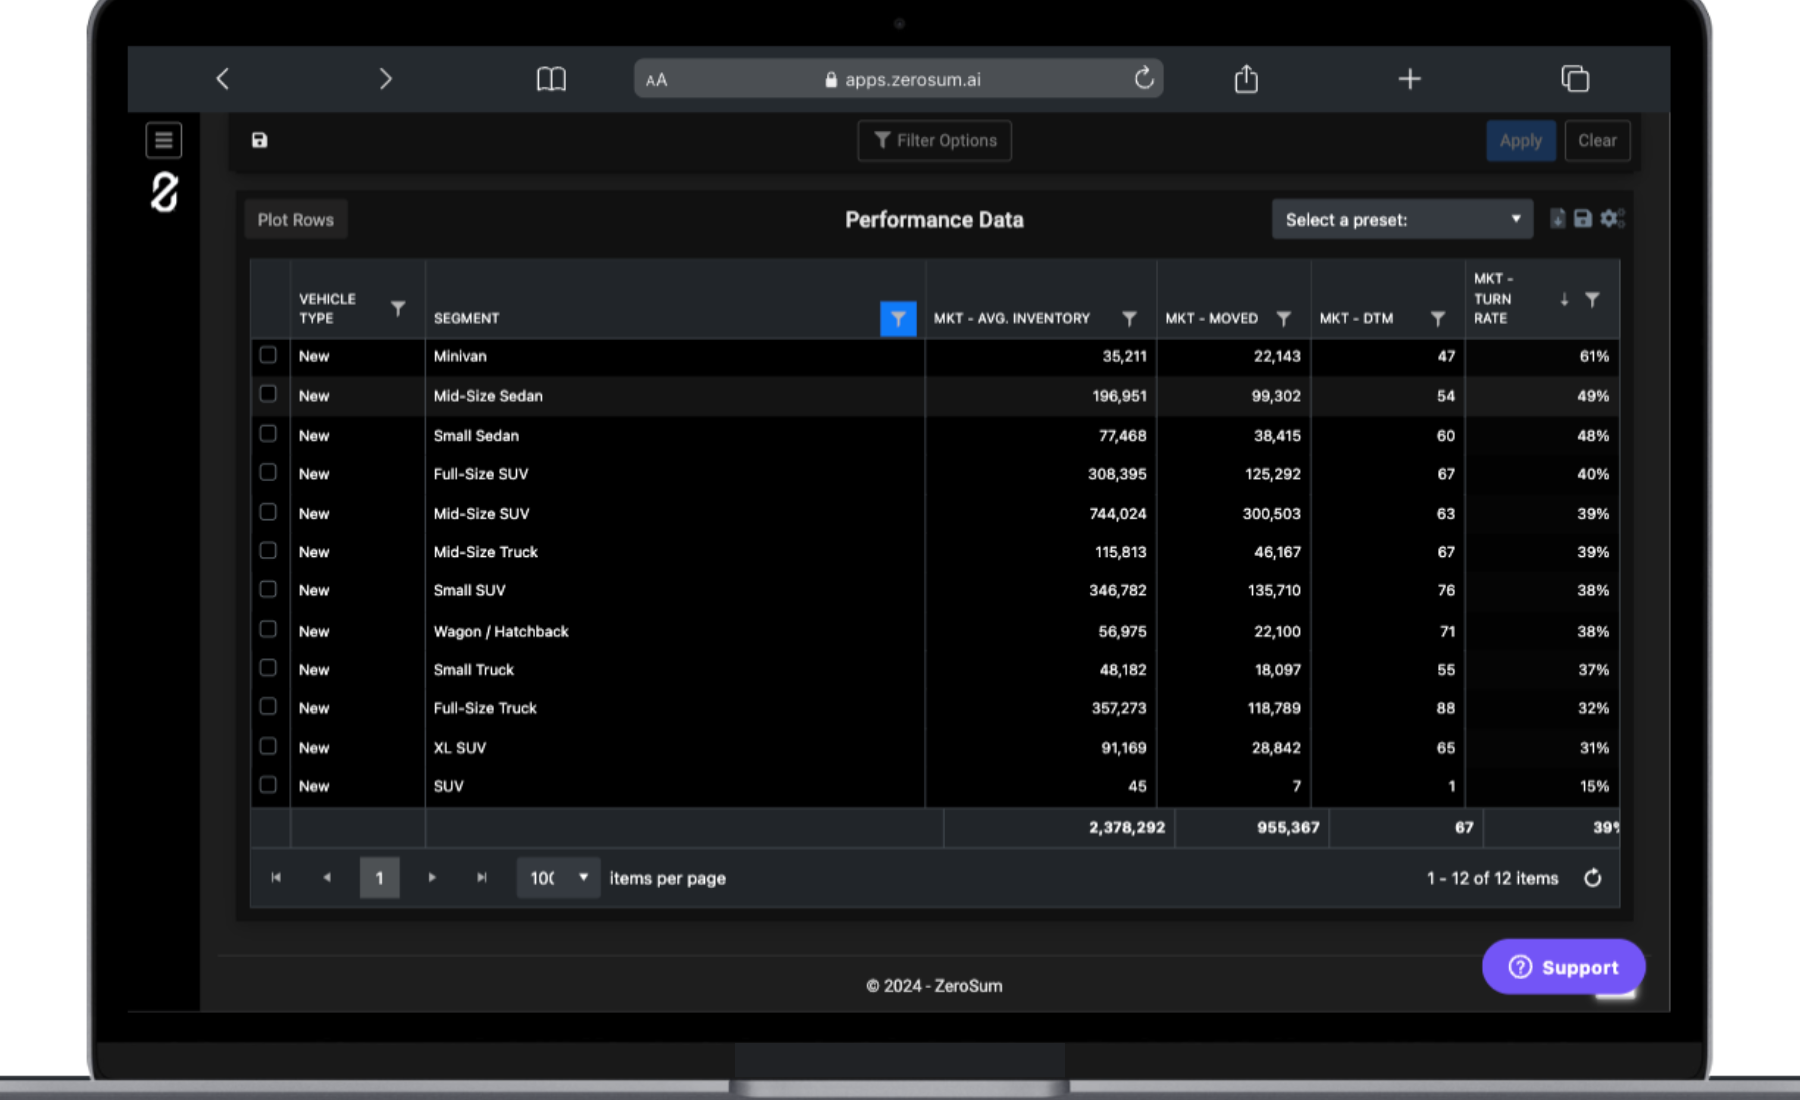Go to the next page arrow

pos(432,877)
